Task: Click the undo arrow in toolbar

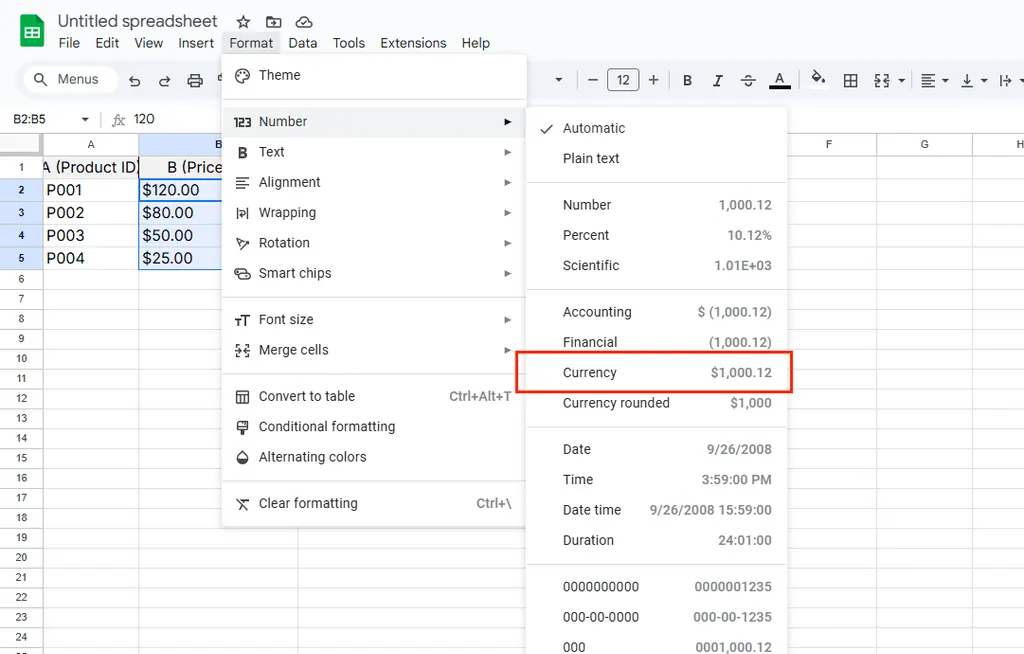Action: coord(135,81)
